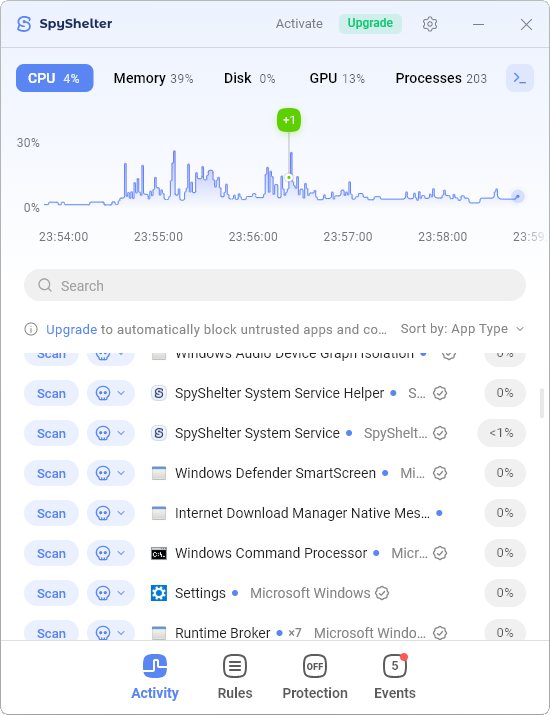This screenshot has width=550, height=715.
Task: Scan Internet Download Manager Native Messaging
Action: tap(51, 513)
